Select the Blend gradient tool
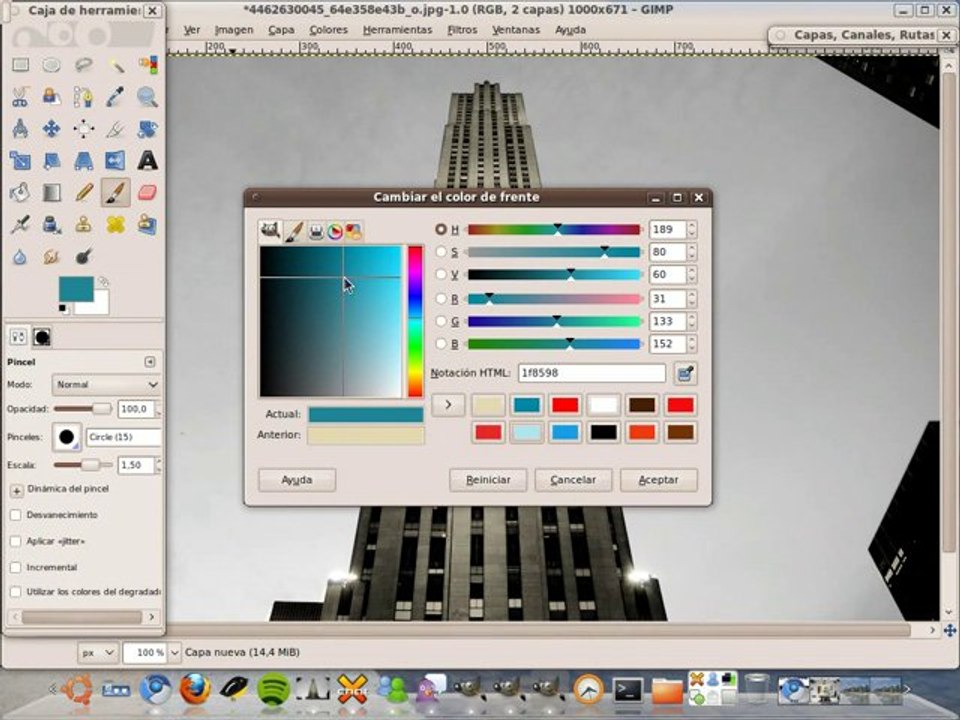 51,192
